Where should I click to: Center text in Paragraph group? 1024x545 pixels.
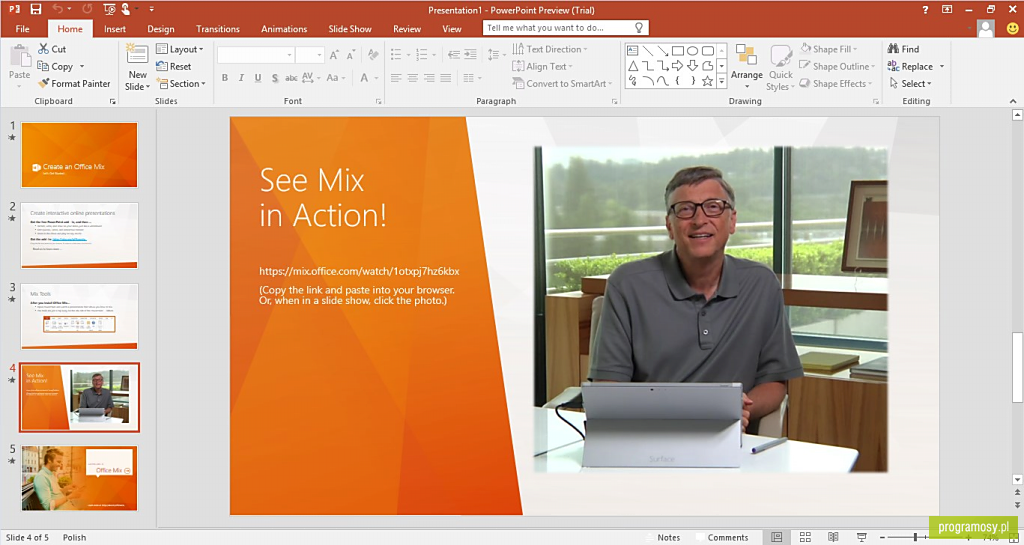[x=413, y=78]
